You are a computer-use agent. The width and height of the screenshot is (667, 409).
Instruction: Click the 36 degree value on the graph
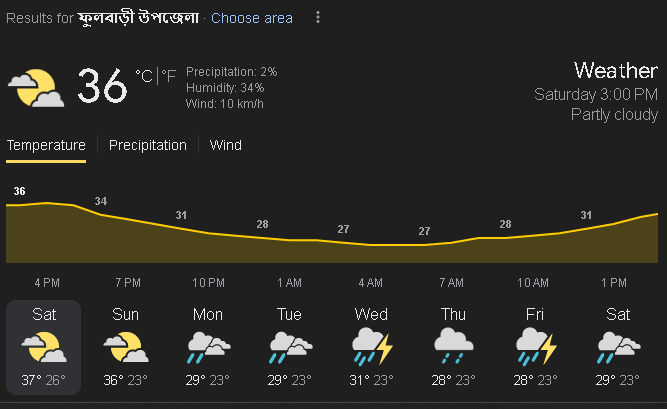20,191
